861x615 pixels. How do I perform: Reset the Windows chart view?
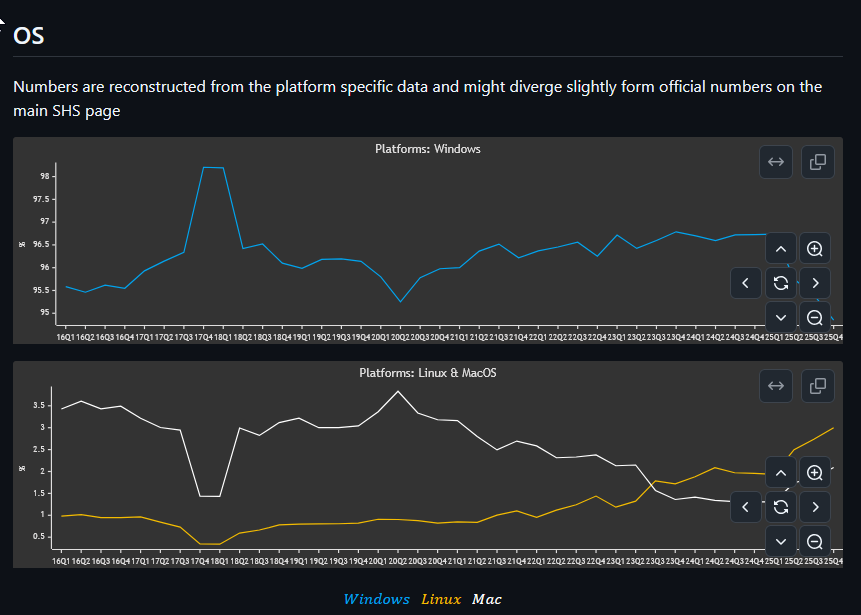tap(781, 283)
